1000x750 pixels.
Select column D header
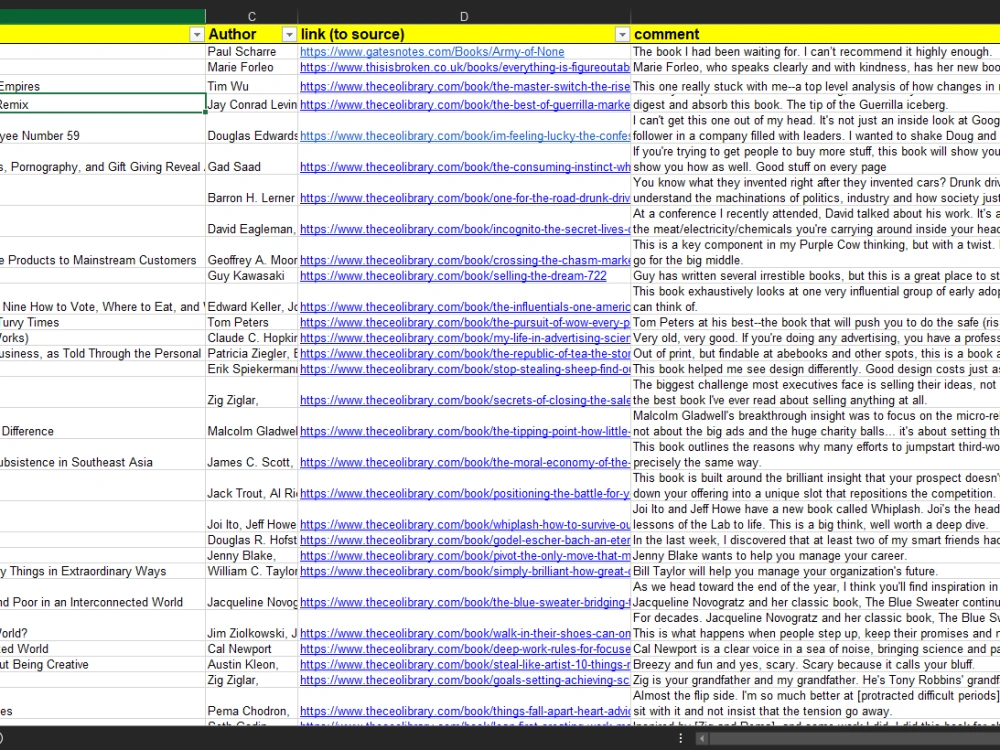pyautogui.click(x=464, y=17)
